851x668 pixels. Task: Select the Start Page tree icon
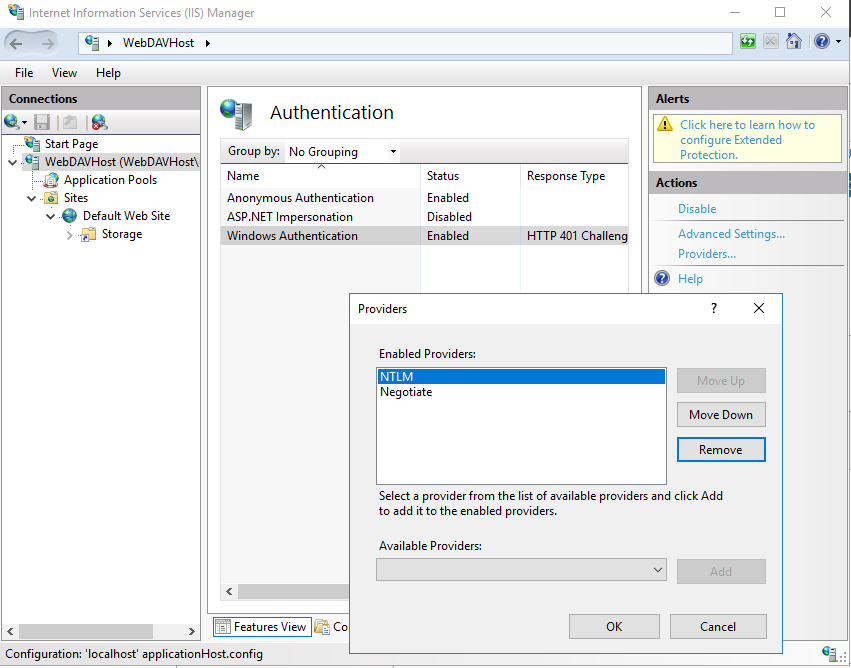pos(33,144)
